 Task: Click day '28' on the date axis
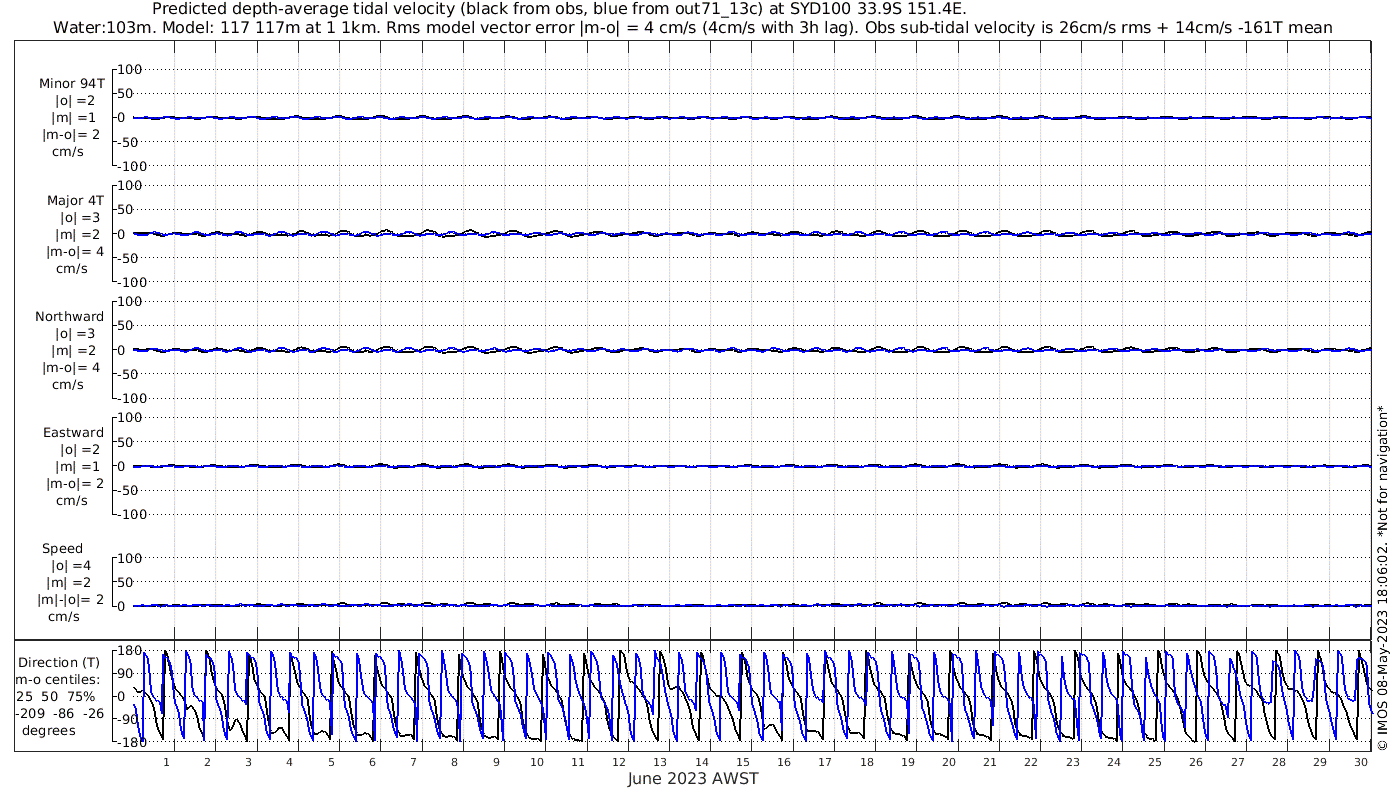tap(1279, 762)
